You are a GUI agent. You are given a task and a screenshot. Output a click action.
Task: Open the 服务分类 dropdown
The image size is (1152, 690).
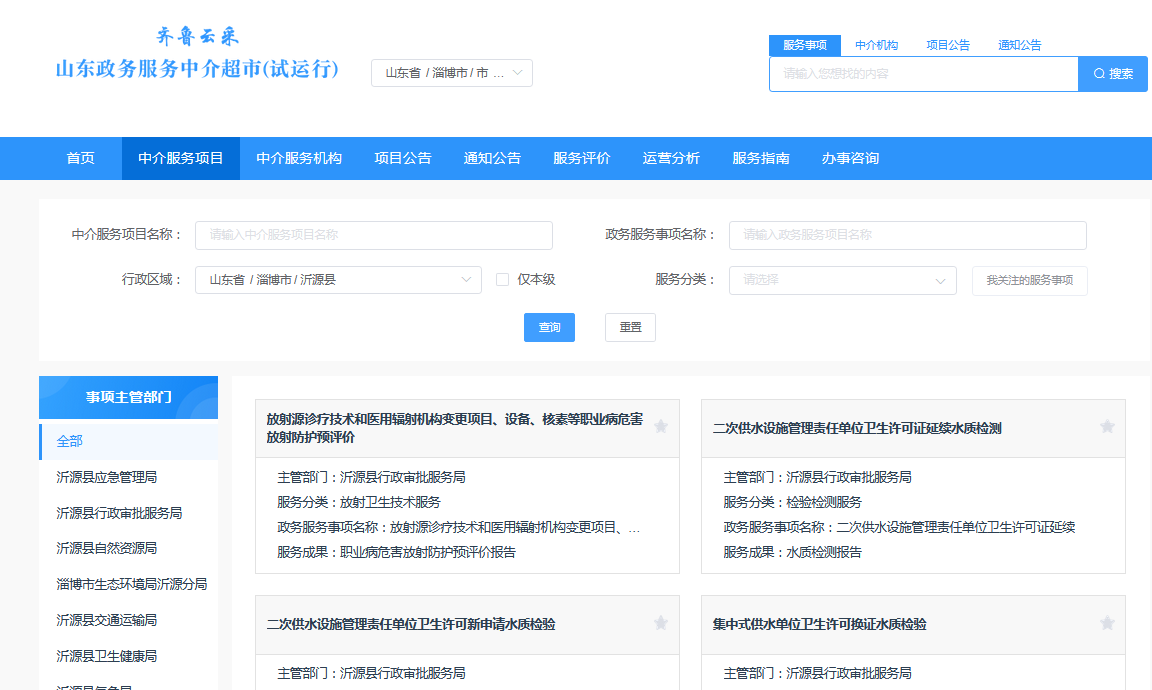point(842,281)
